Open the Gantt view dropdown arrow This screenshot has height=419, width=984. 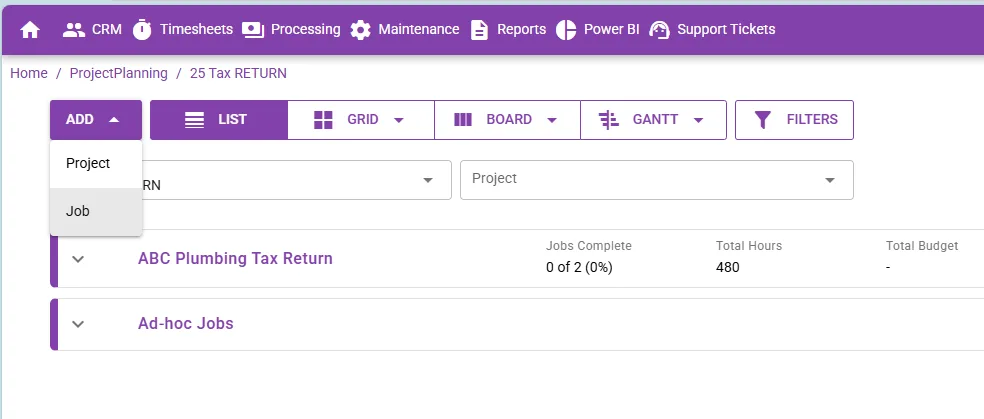[698, 120]
